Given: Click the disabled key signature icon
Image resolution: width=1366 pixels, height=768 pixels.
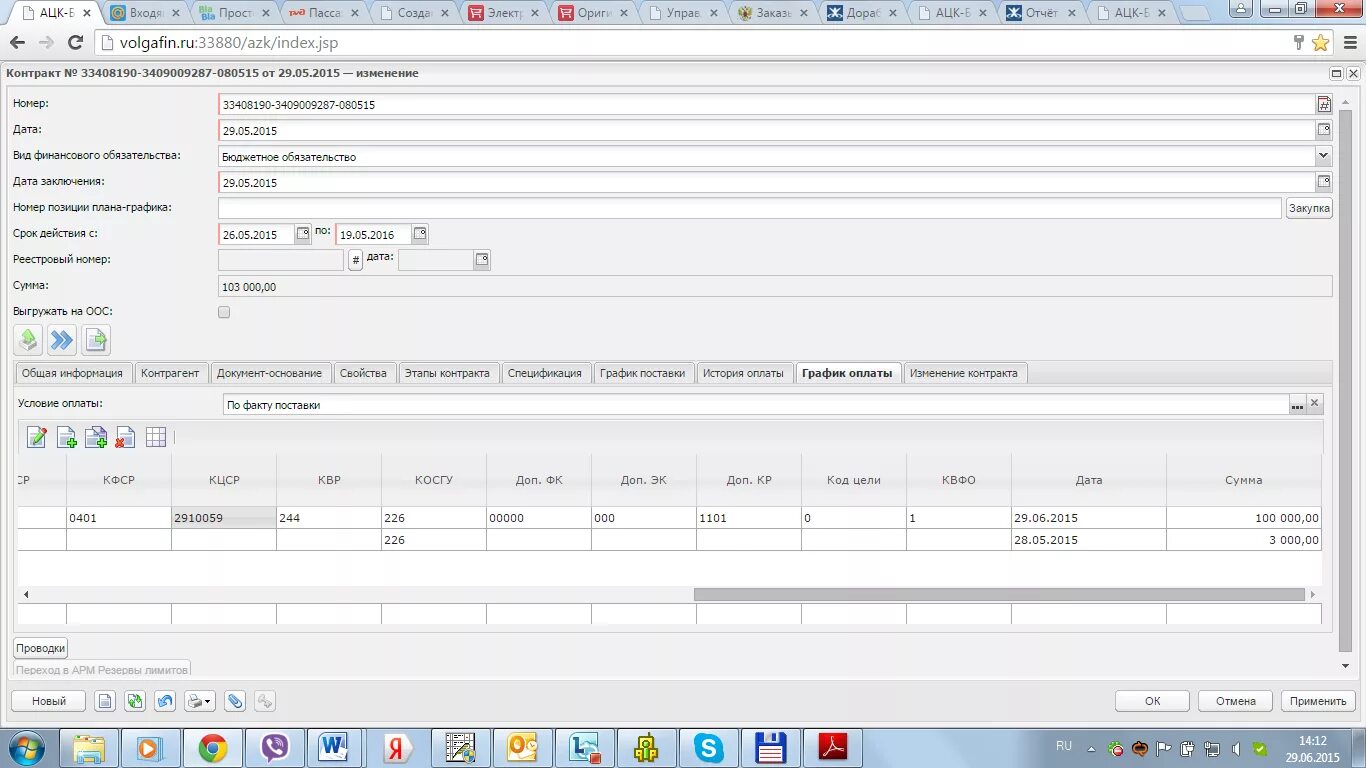Looking at the screenshot, I should (265, 701).
